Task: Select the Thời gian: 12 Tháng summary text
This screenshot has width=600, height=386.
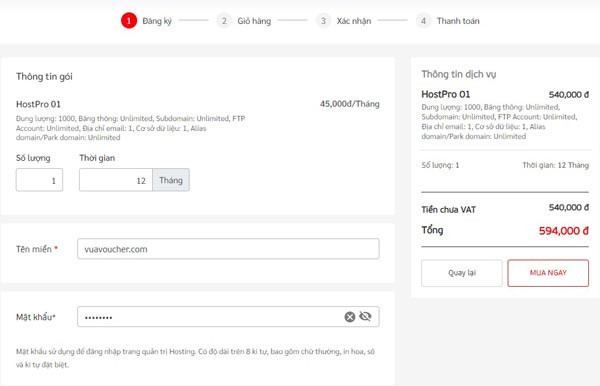Action: 556,165
